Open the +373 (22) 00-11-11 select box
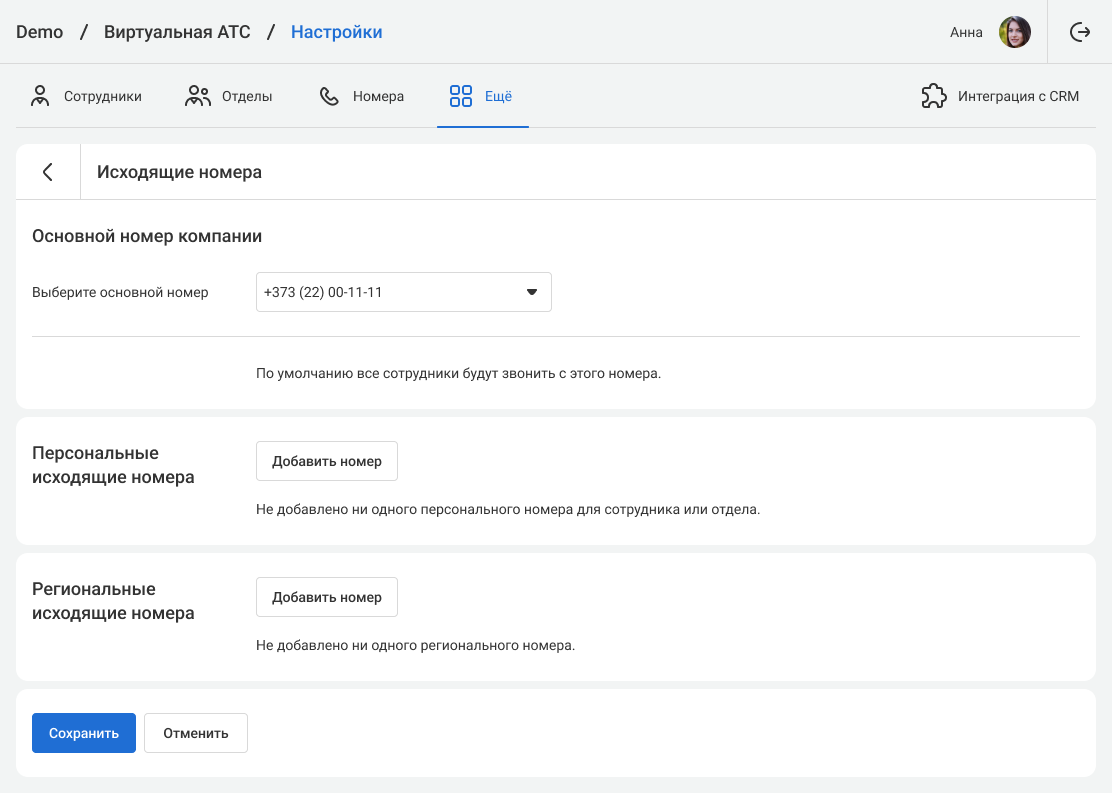The image size is (1112, 793). click(x=390, y=293)
